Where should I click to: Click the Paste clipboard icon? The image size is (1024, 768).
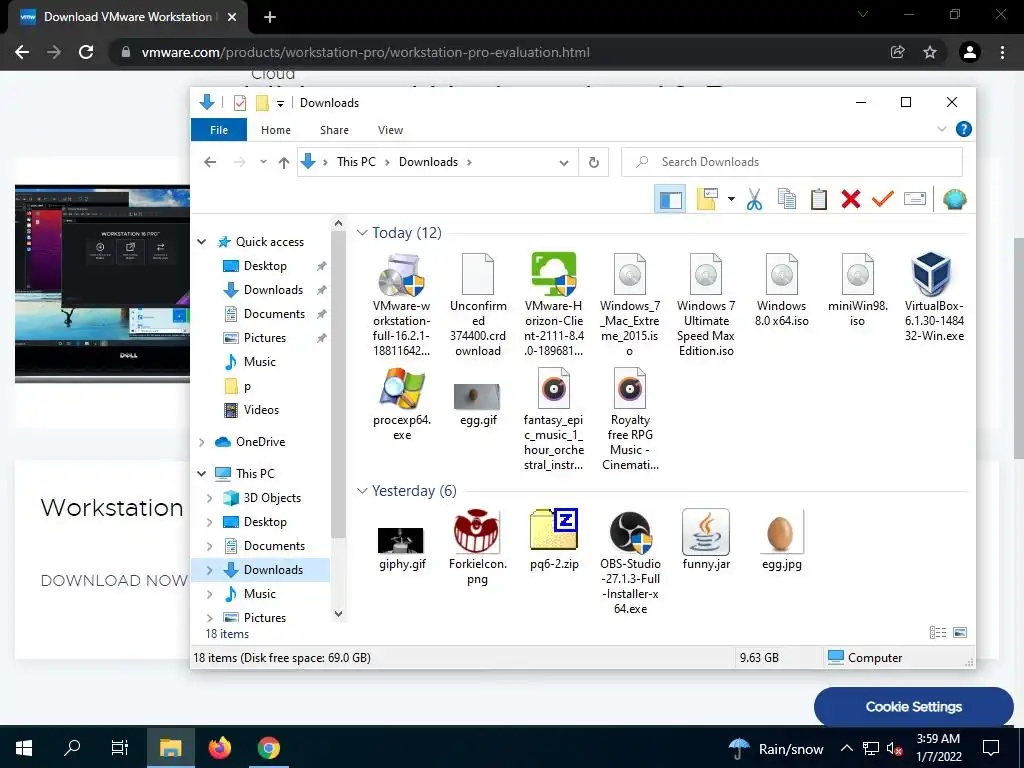point(818,199)
